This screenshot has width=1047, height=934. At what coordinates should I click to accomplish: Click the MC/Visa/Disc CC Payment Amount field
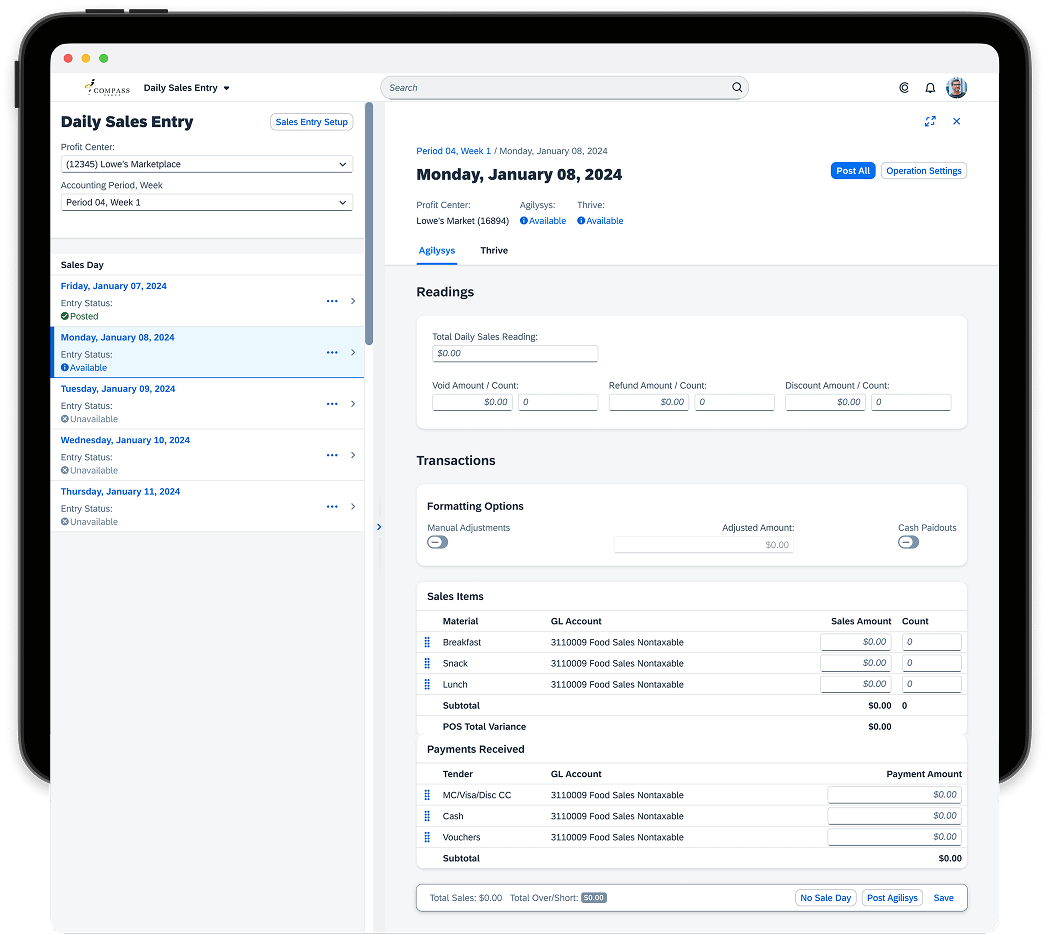pyautogui.click(x=895, y=794)
